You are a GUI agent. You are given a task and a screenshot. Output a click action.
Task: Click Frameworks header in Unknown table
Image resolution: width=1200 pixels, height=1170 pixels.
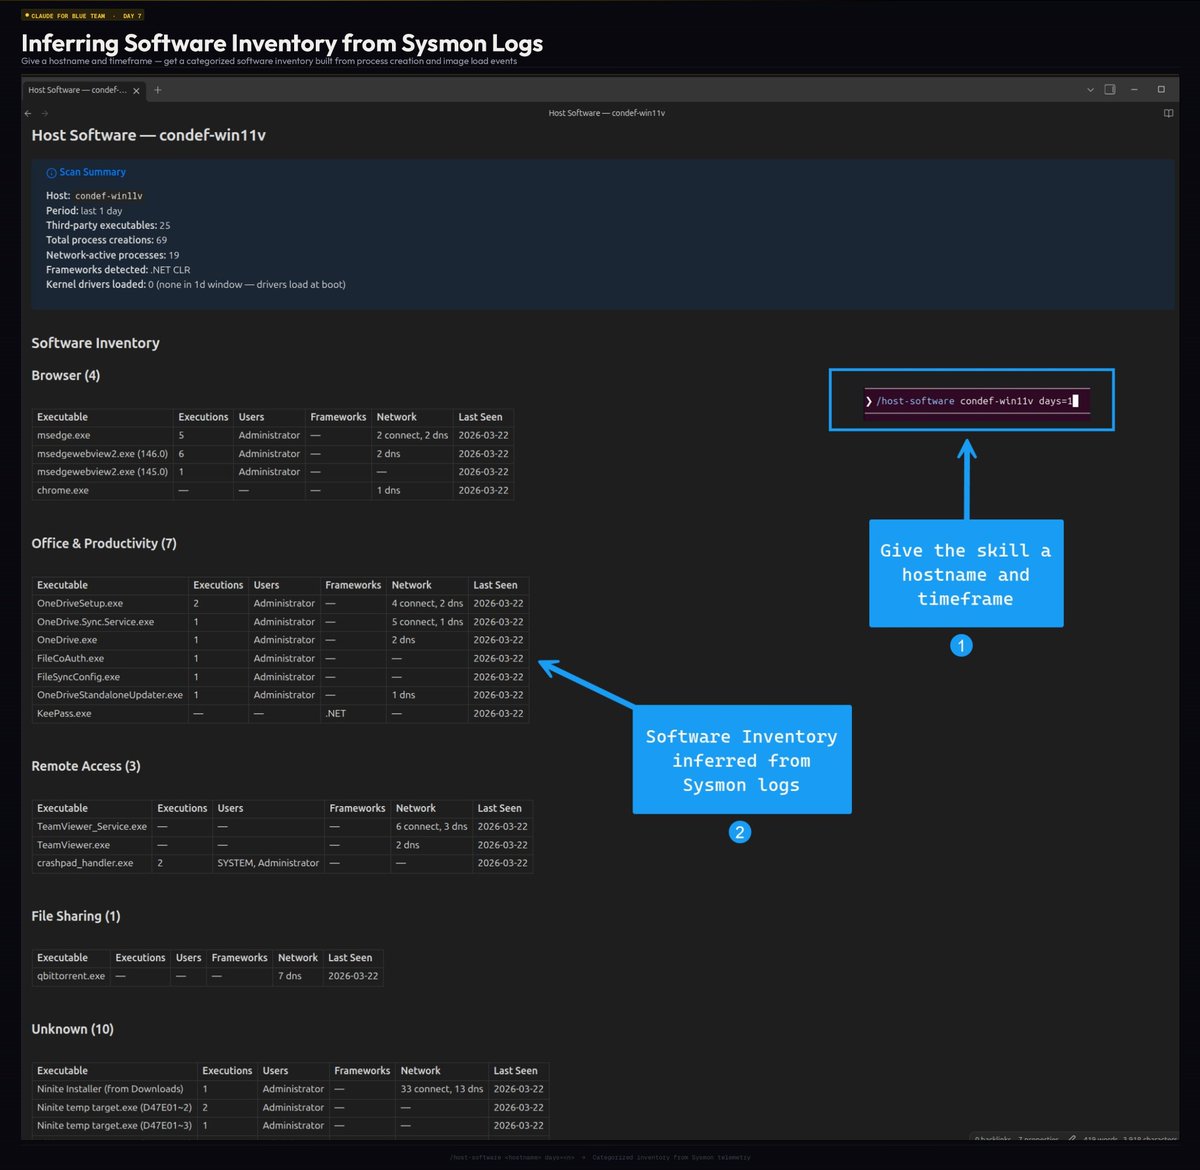click(362, 1071)
